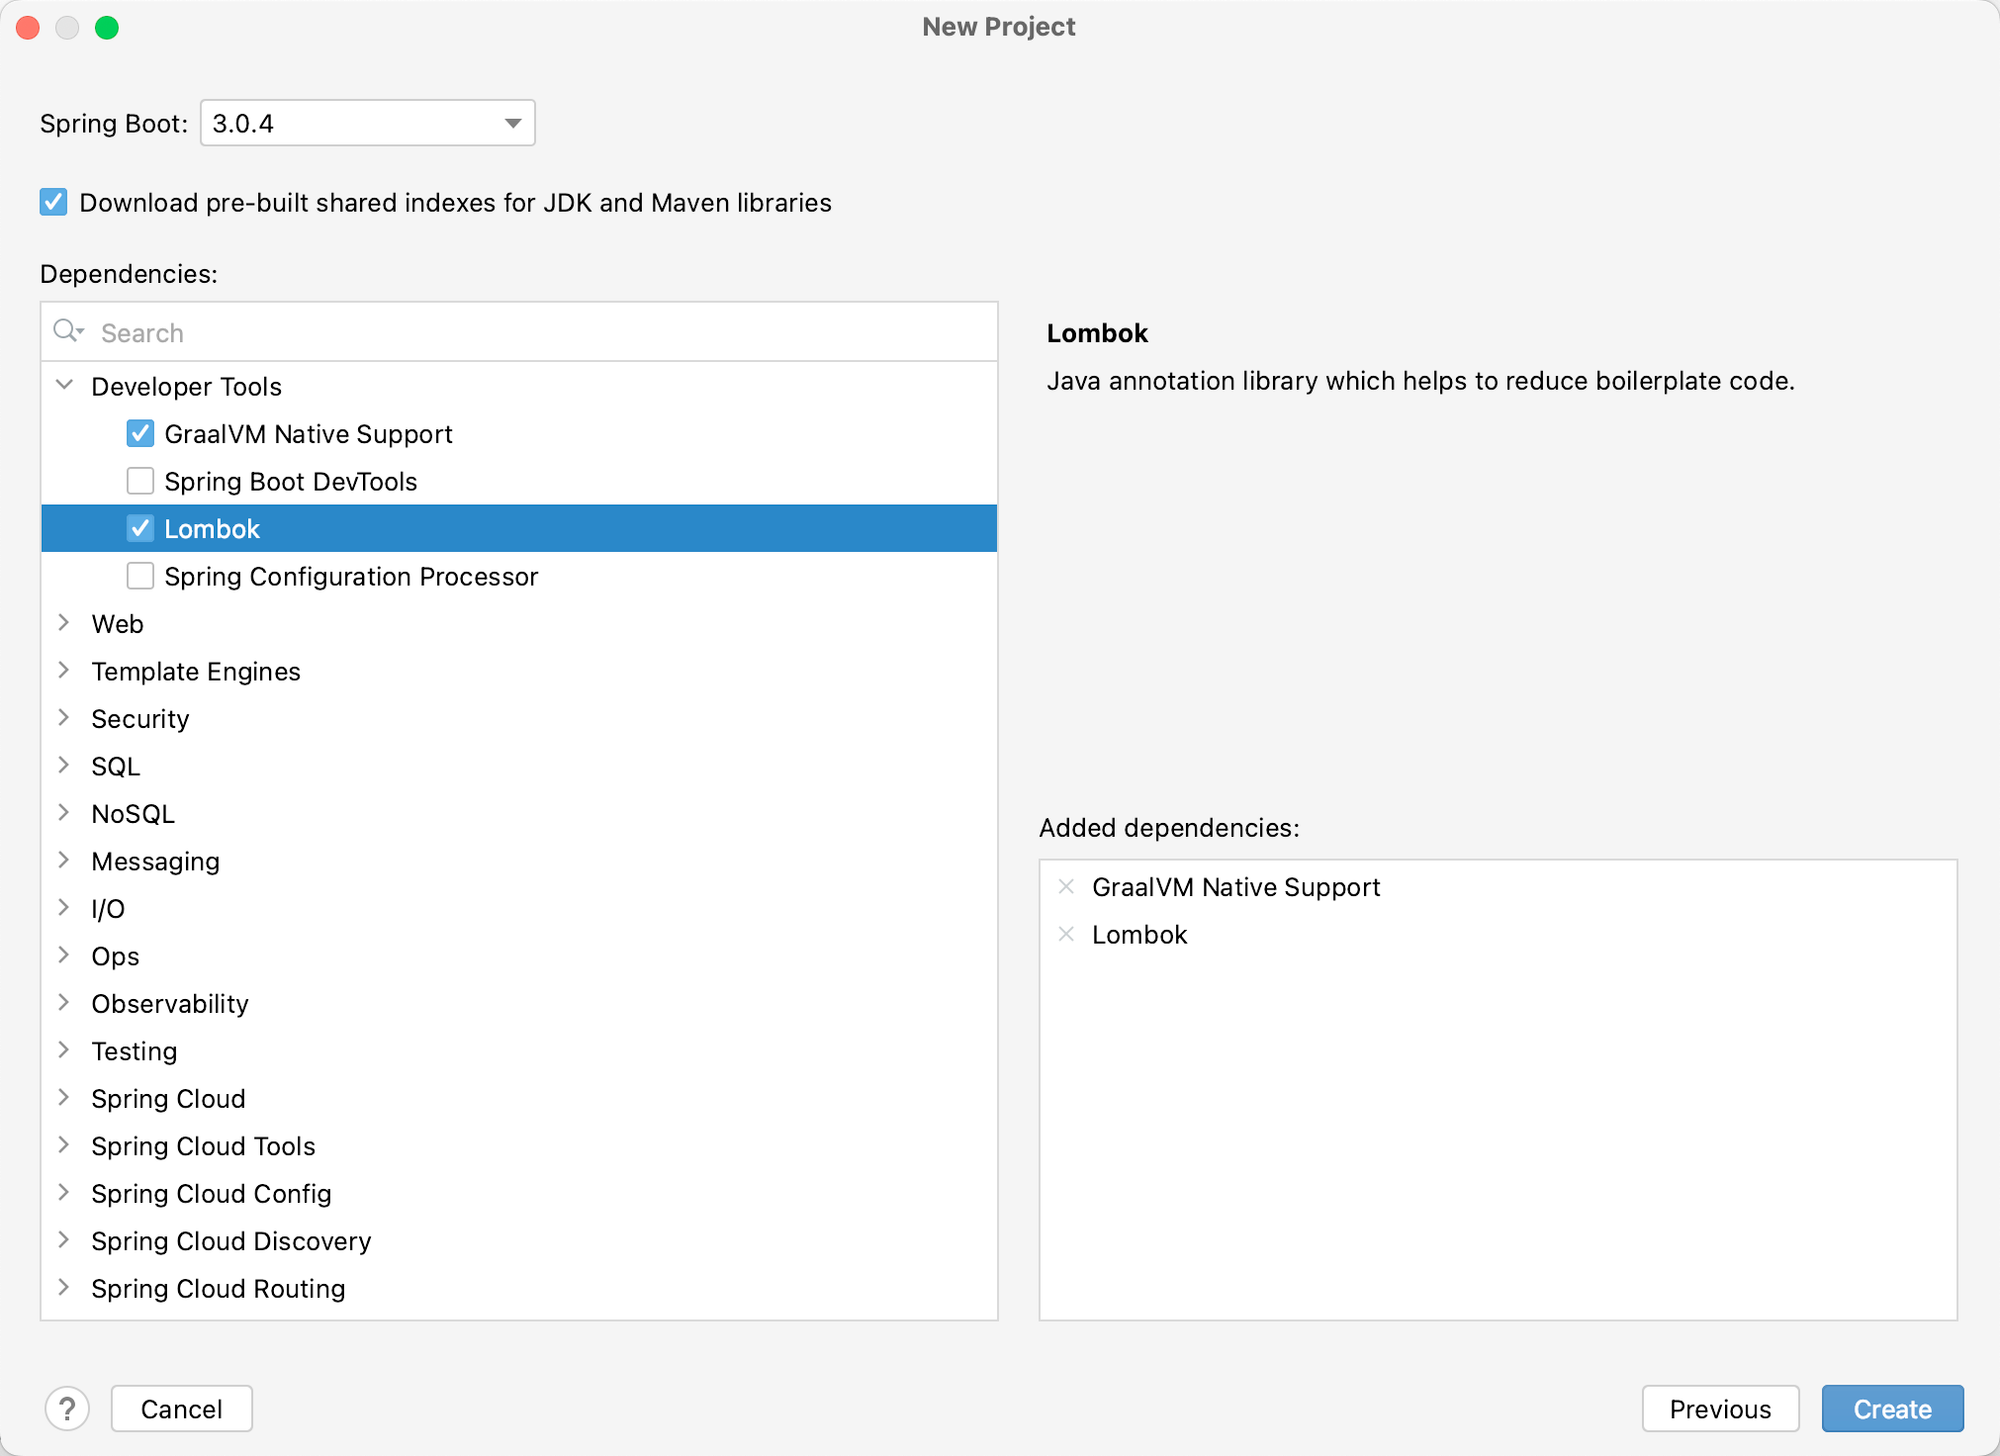
Task: Enable Spring Boot DevTools checkbox
Action: [140, 481]
